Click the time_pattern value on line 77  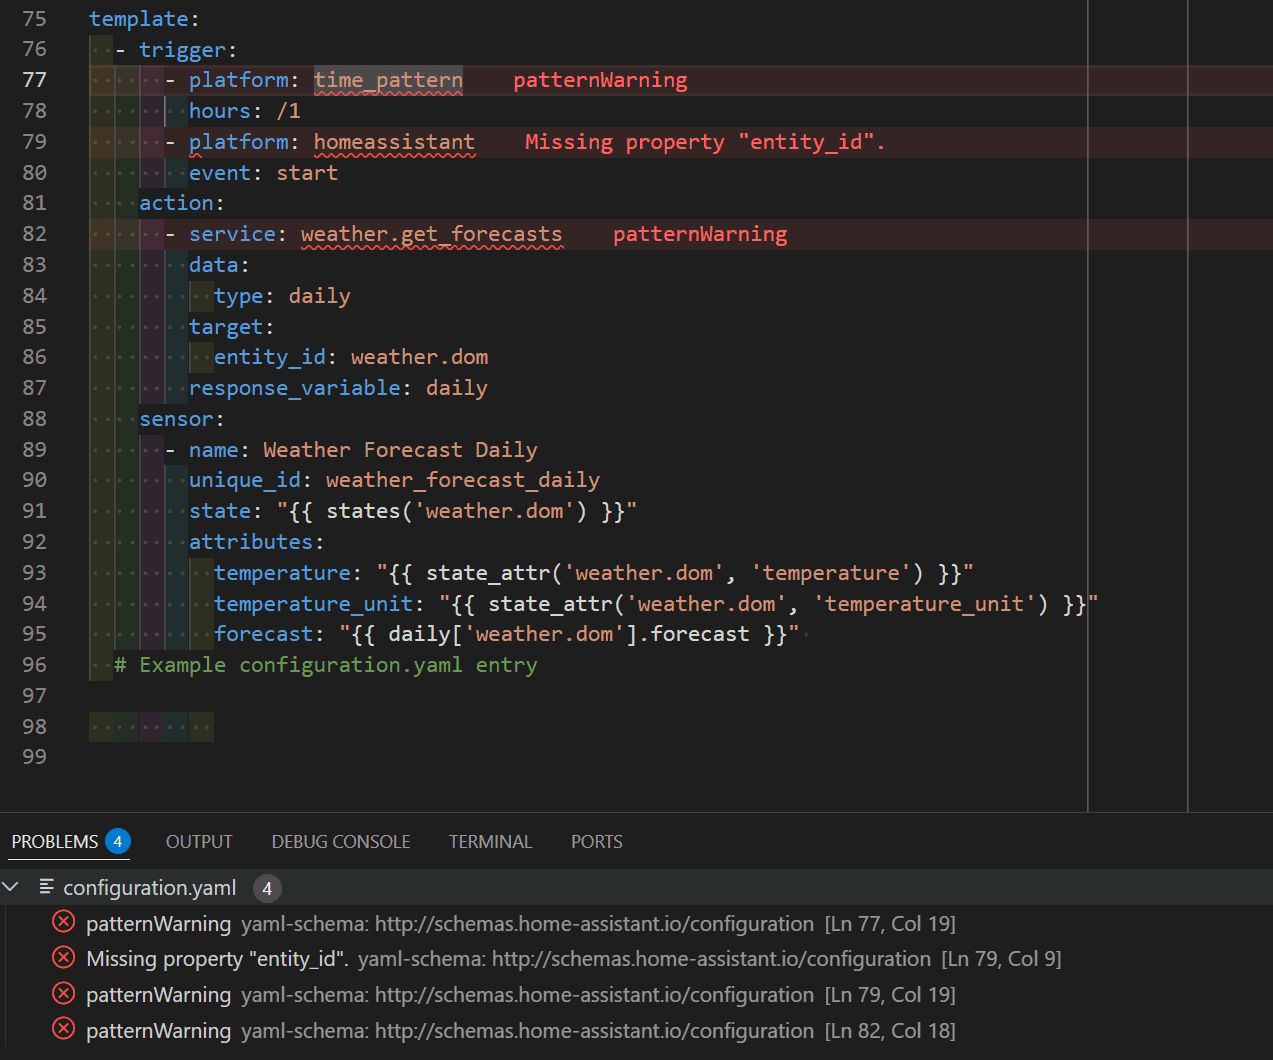pos(388,80)
